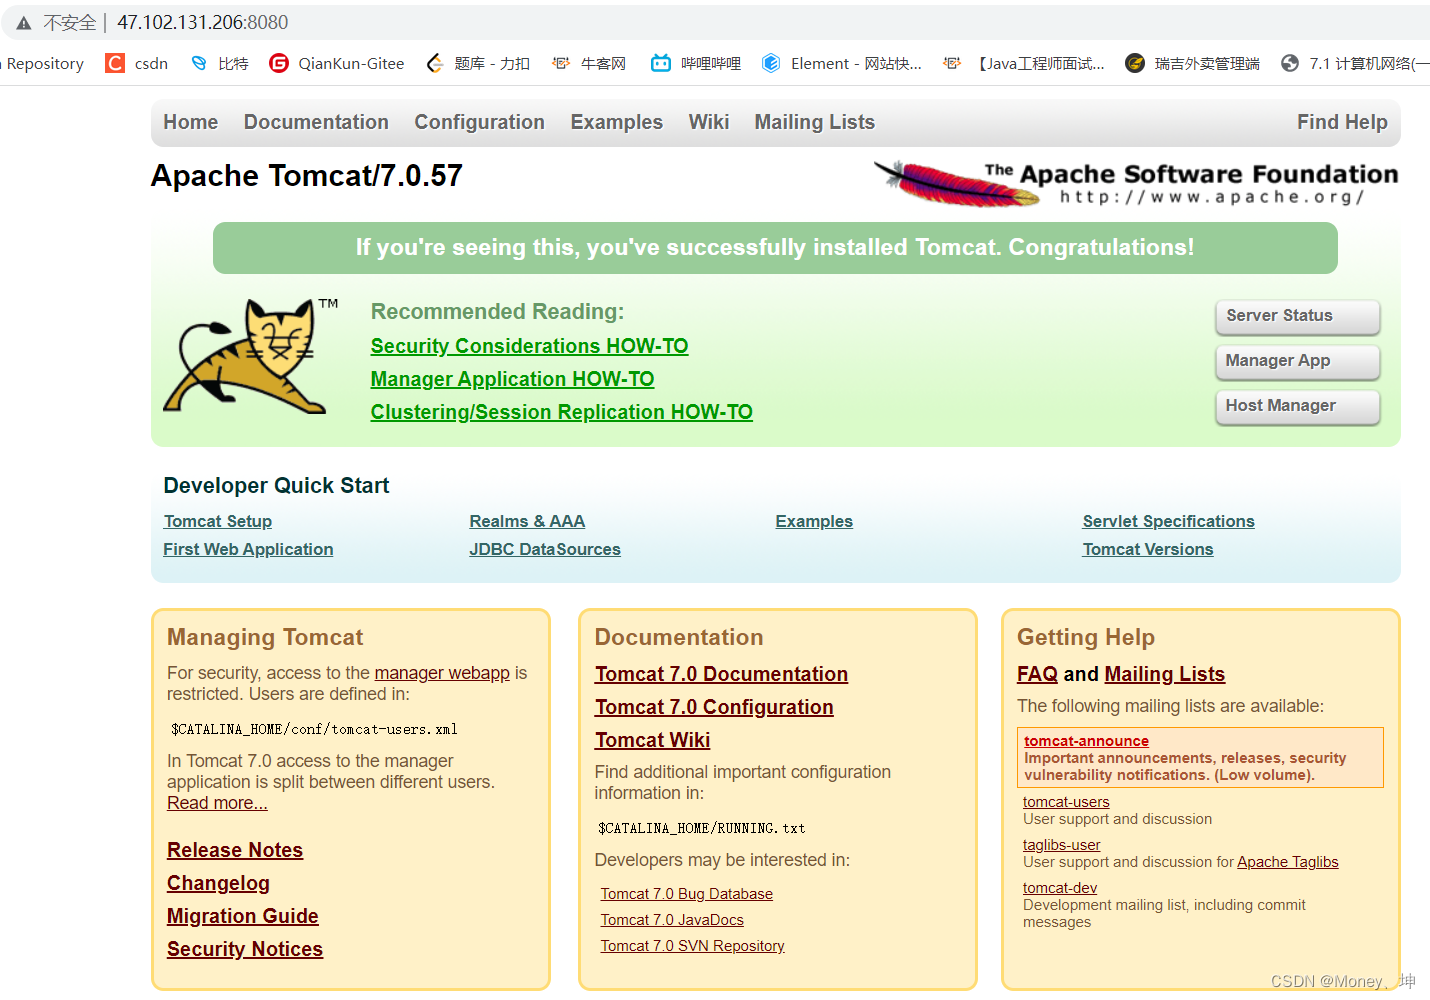Screen dimensions: 1430x1000
Task: Click the $CATALINA_HOME/RUNNING.txt path text
Action: (701, 828)
